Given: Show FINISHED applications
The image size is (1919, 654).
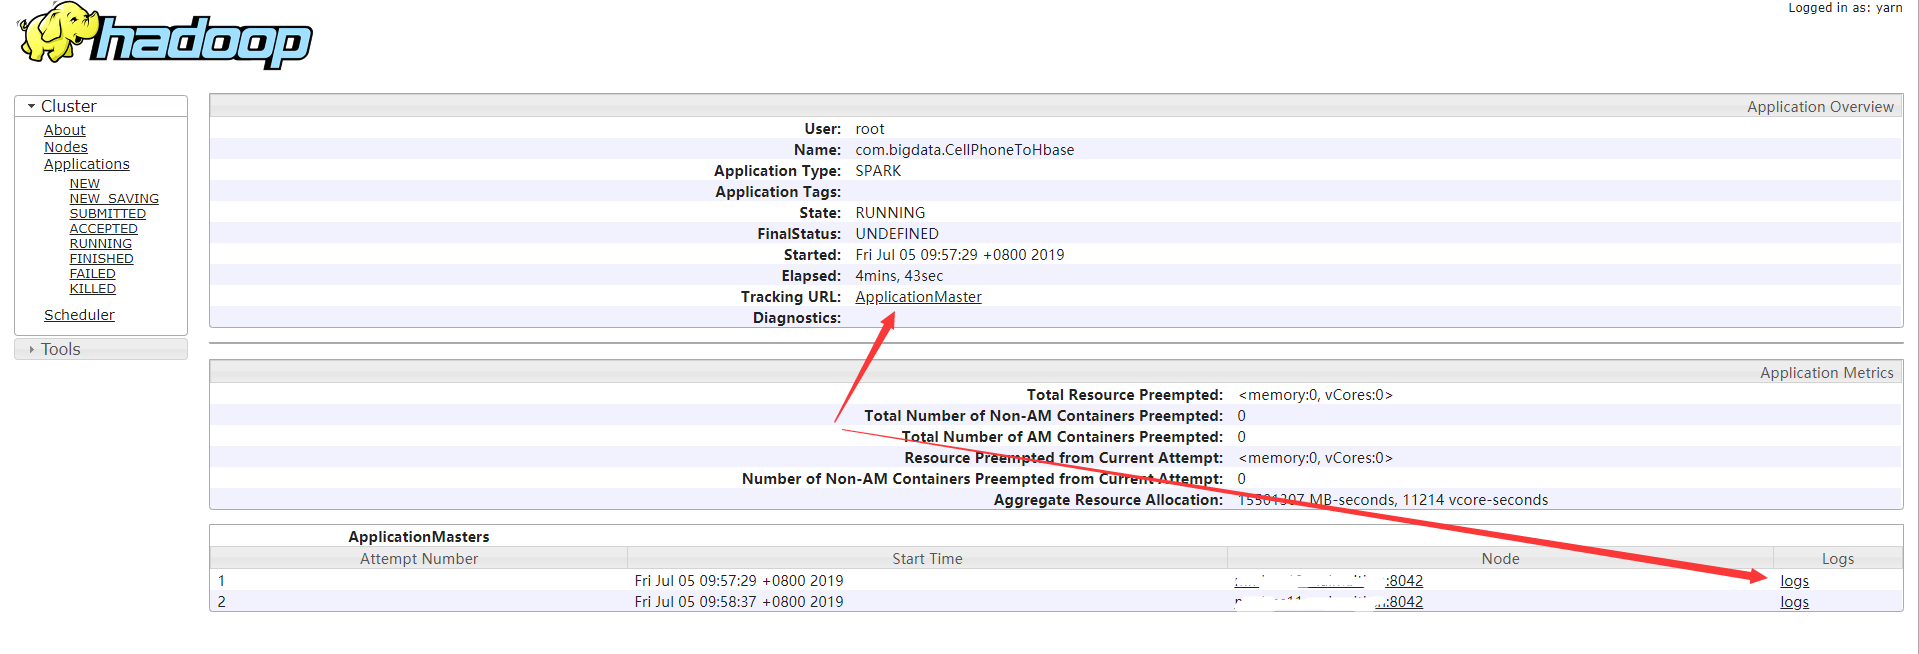Looking at the screenshot, I should click(x=102, y=259).
